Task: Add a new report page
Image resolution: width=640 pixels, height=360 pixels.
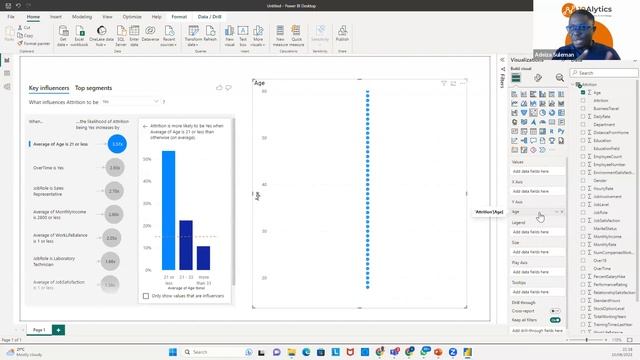Action: pos(58,330)
